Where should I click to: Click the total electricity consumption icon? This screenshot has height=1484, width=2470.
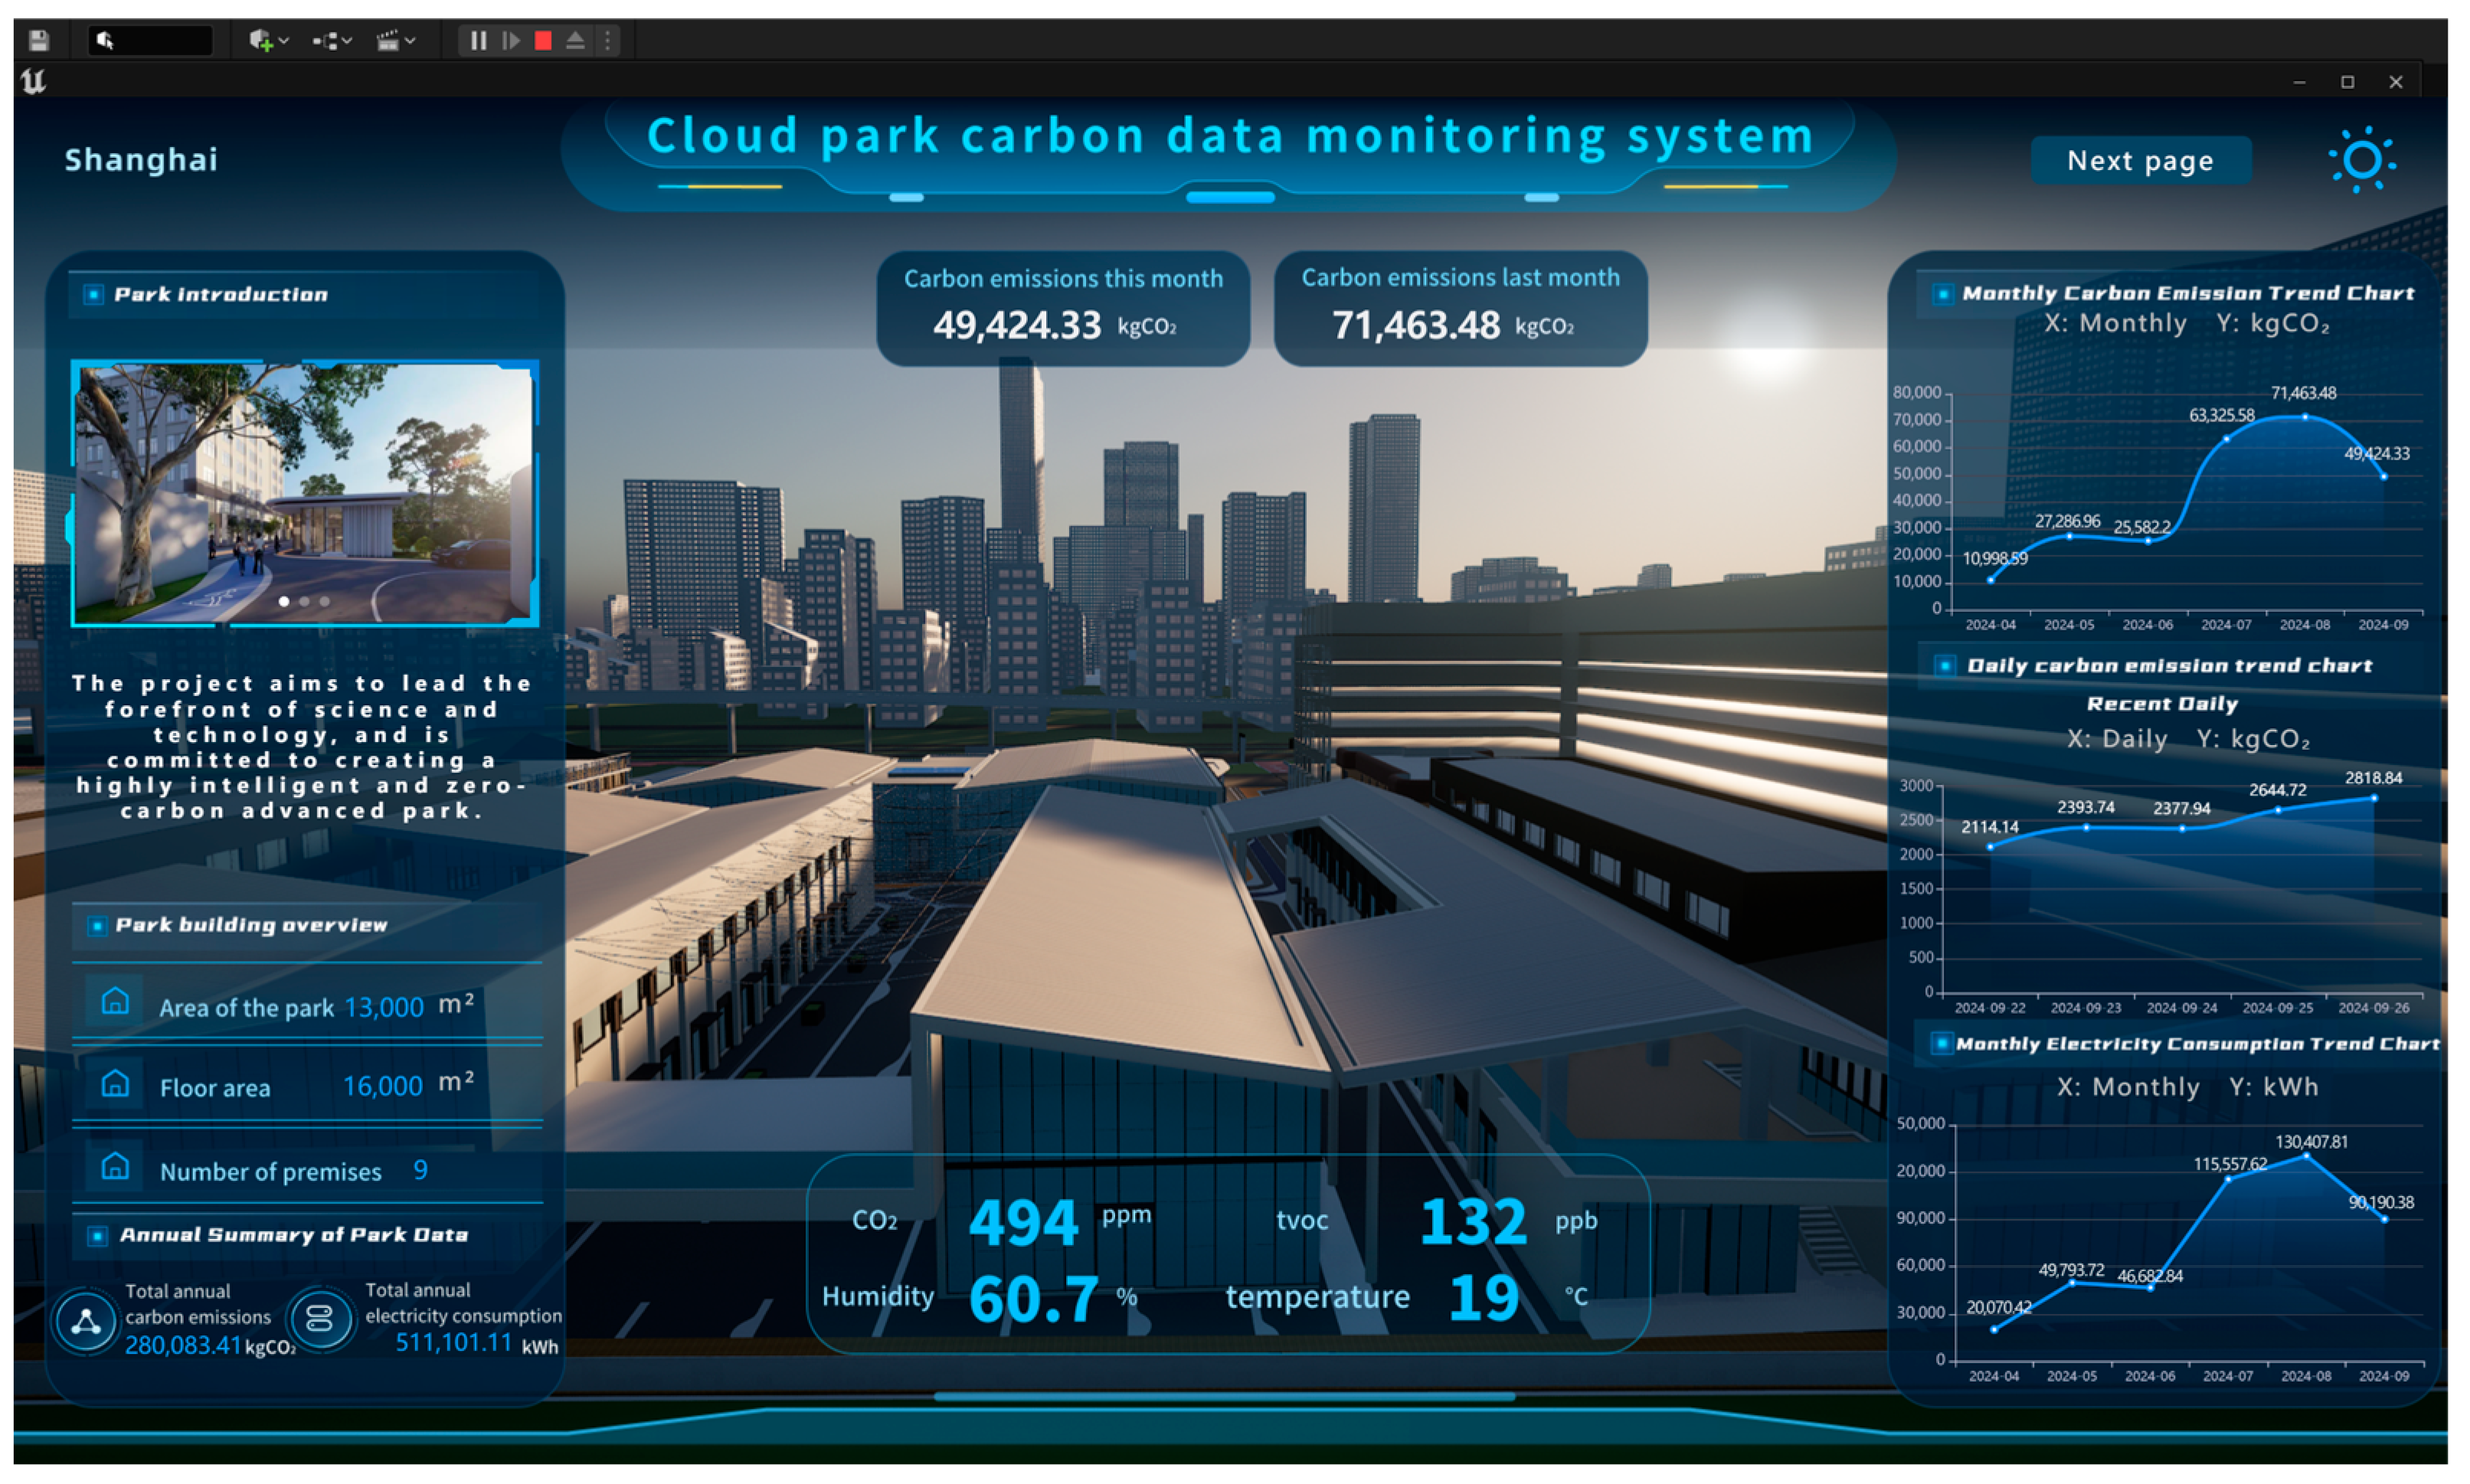coord(320,1319)
